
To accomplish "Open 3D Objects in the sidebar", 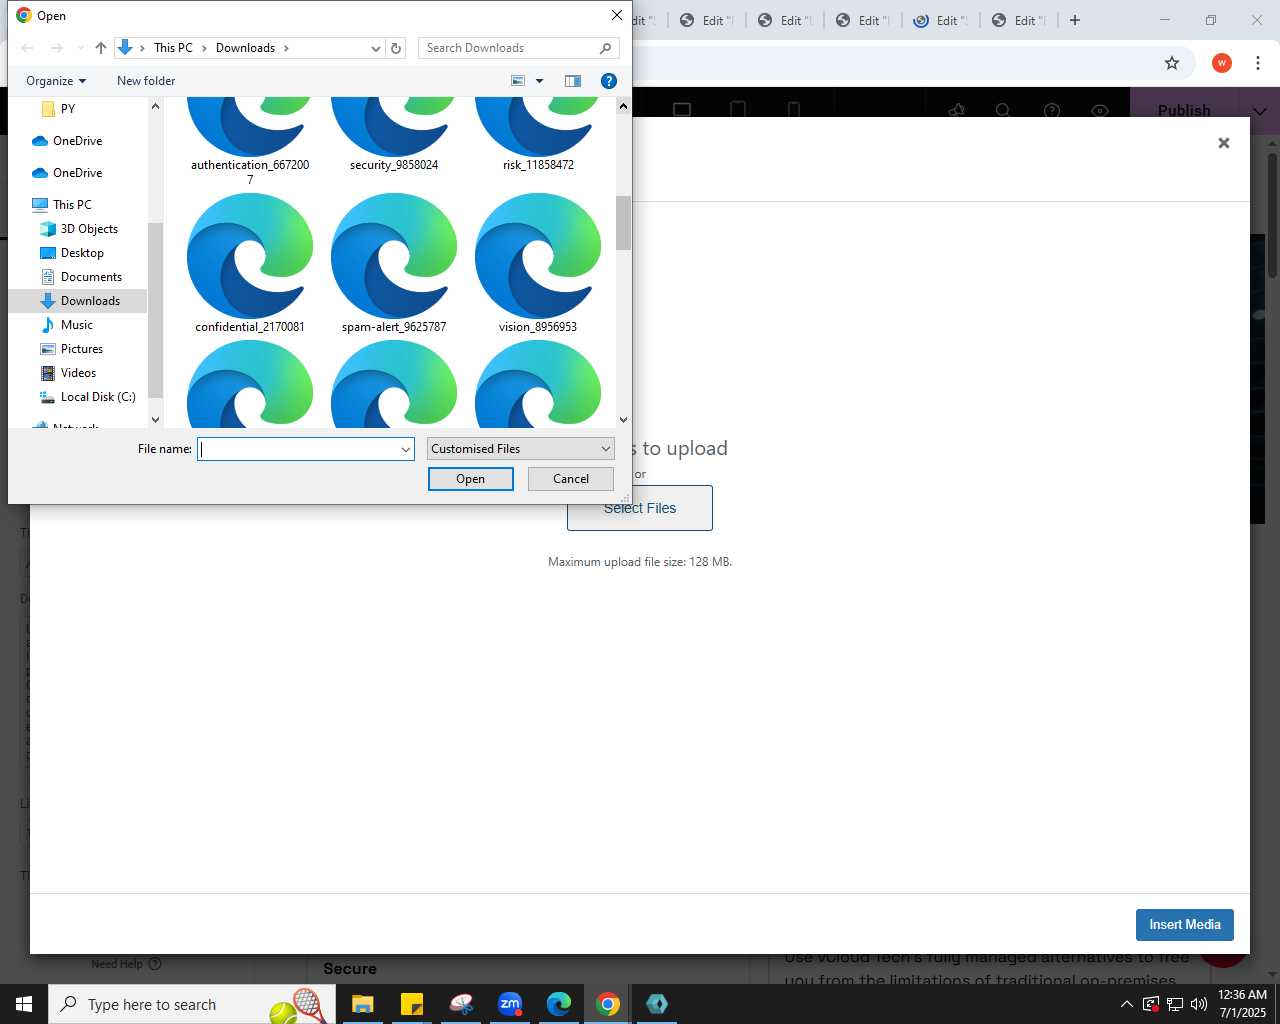I will [x=89, y=229].
